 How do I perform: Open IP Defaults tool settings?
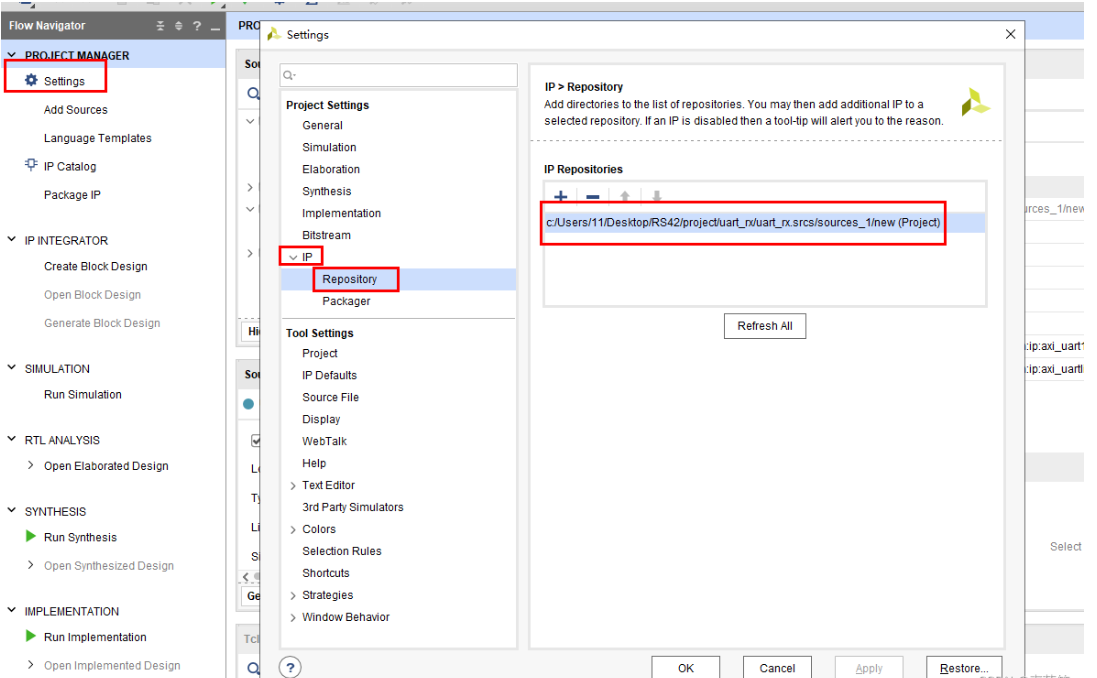tap(330, 375)
